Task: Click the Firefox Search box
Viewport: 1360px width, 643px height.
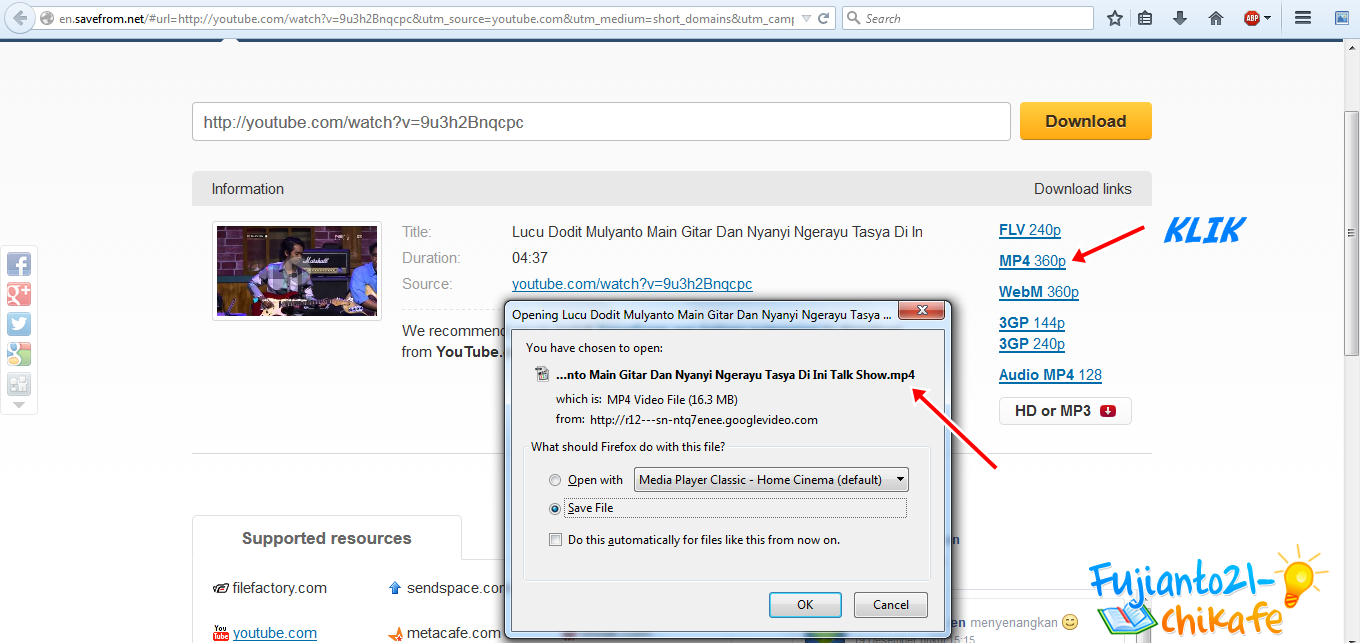Action: [967, 18]
